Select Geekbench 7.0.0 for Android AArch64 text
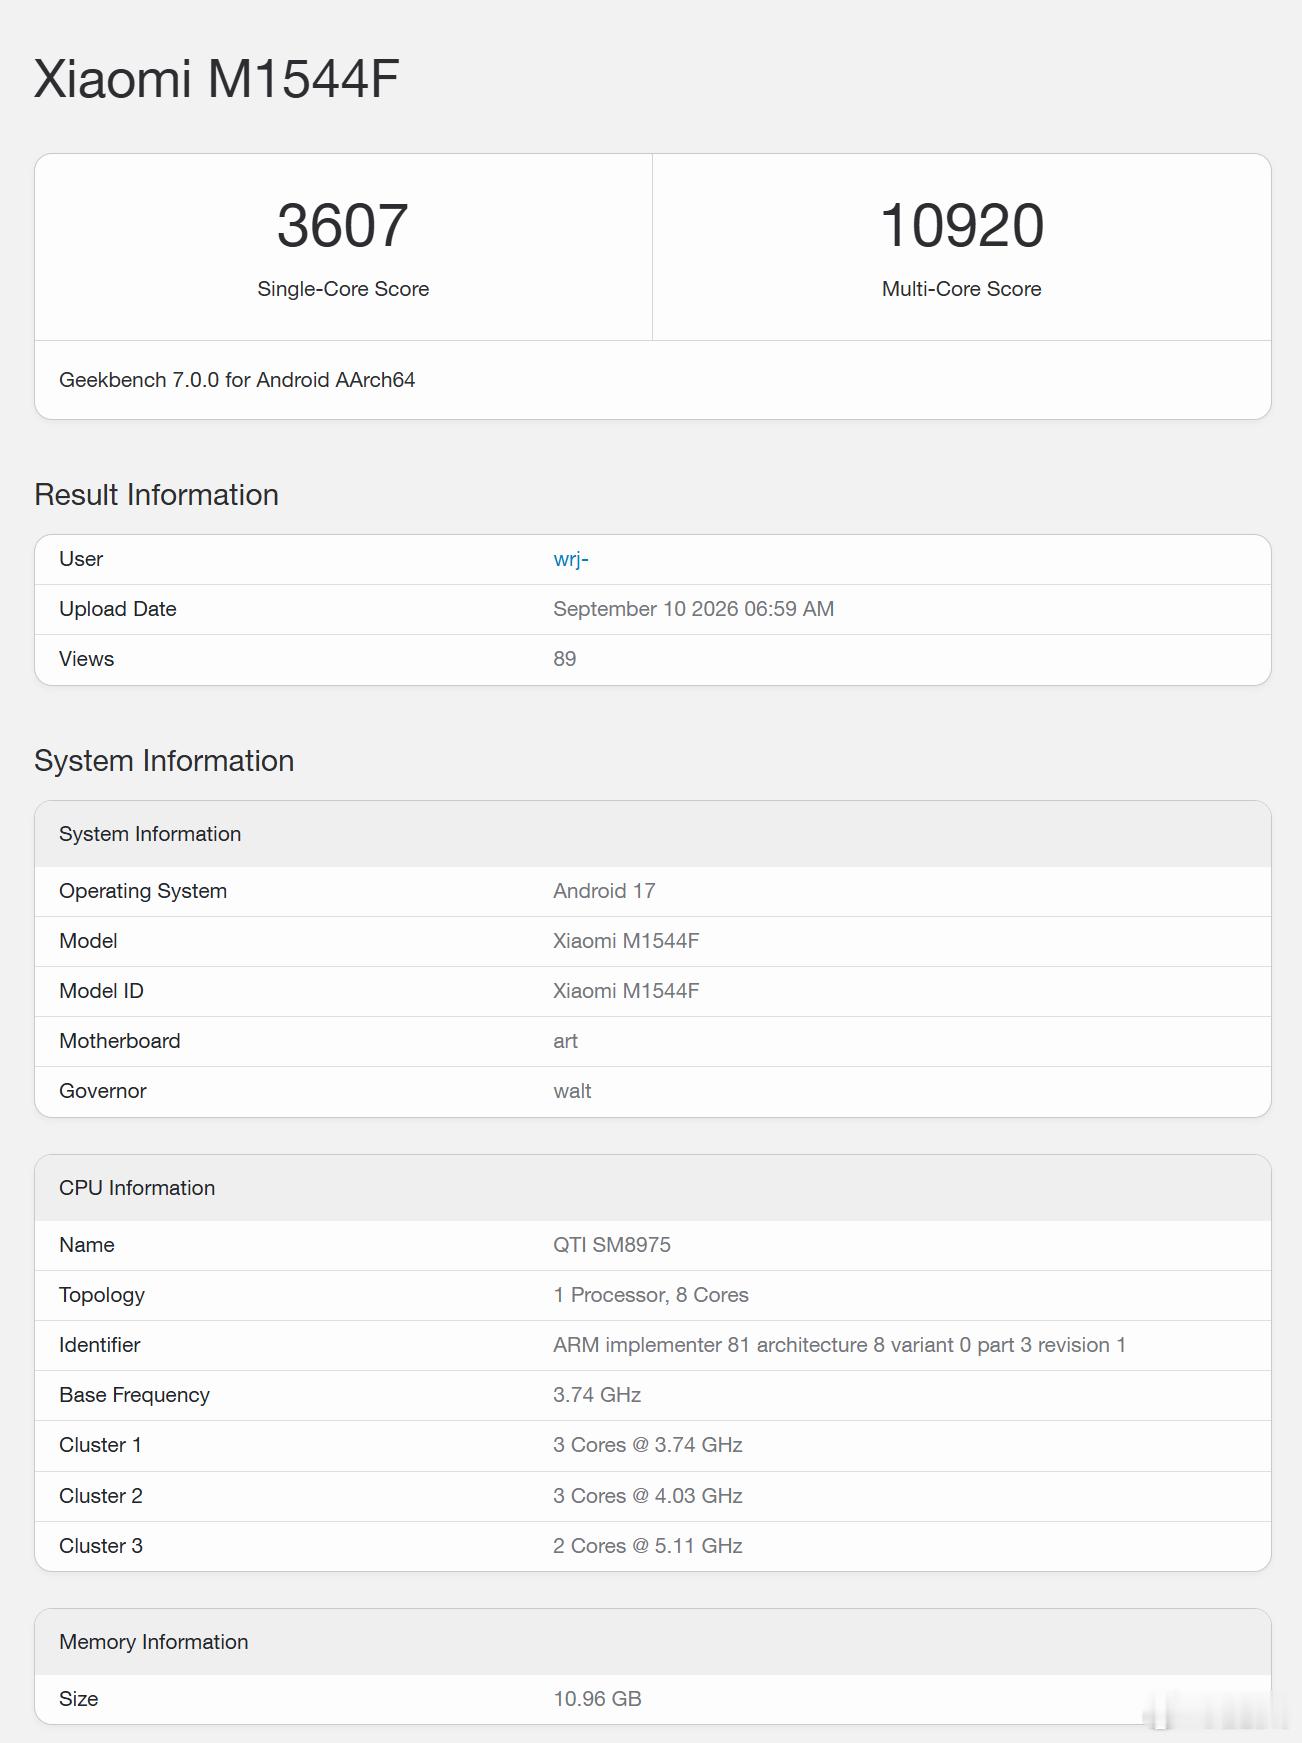 coord(237,380)
